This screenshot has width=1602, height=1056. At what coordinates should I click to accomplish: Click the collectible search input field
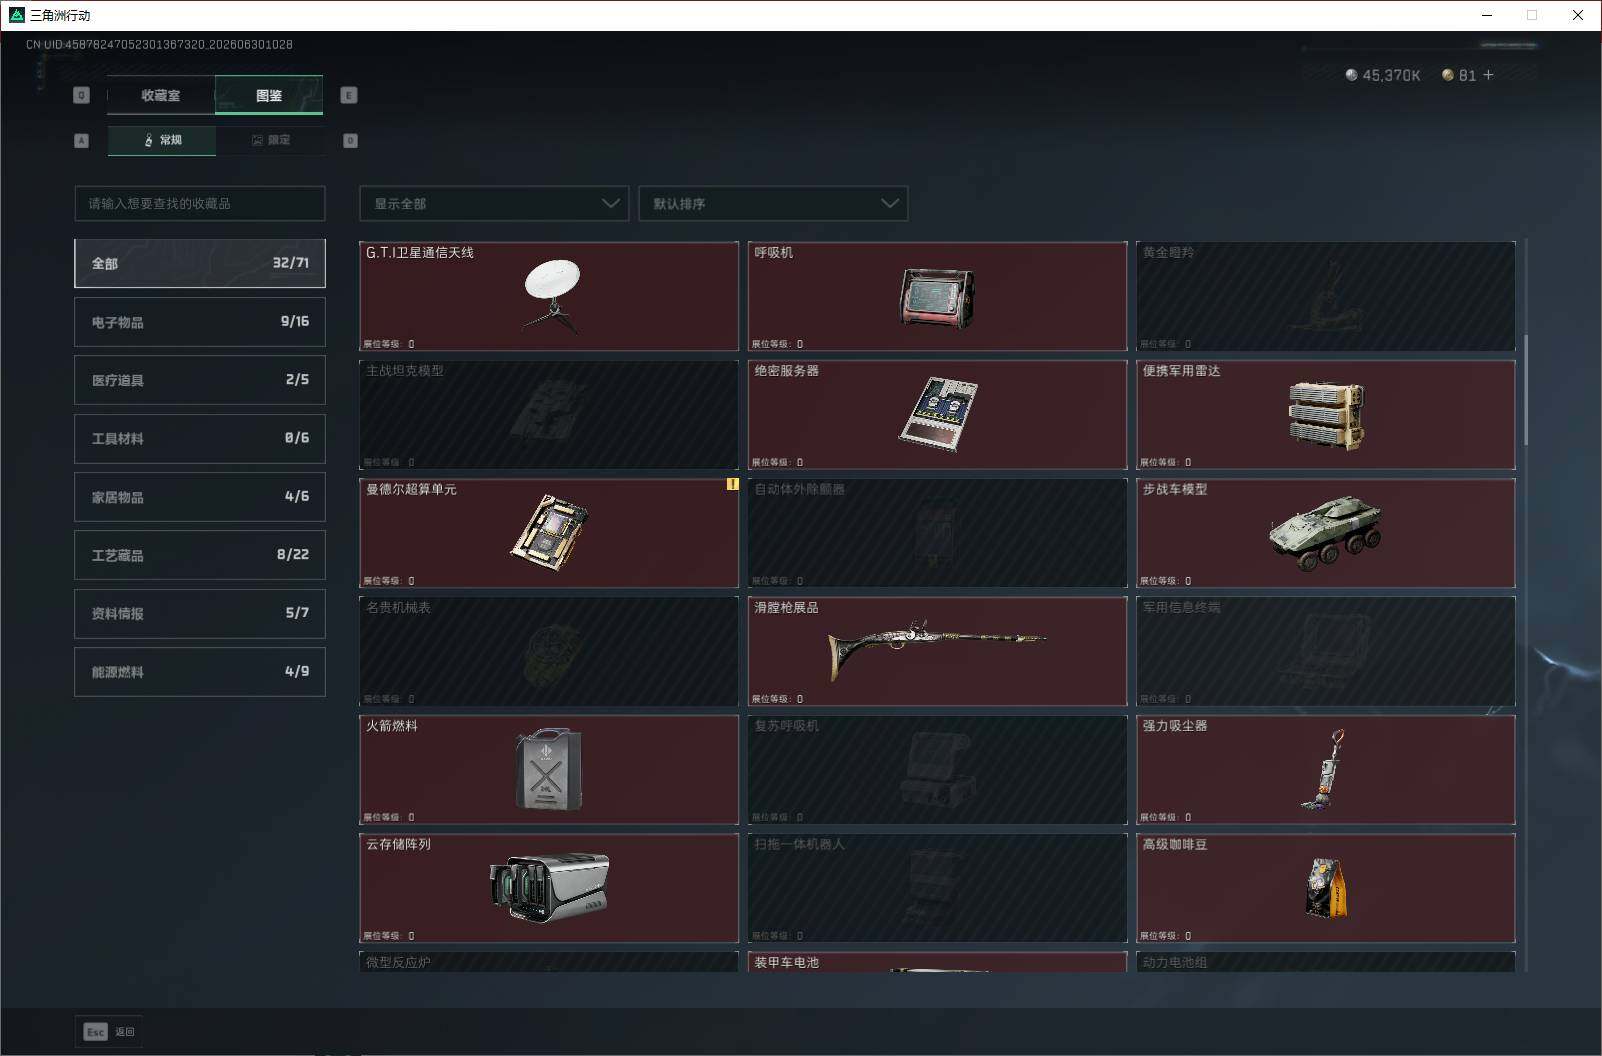click(200, 203)
